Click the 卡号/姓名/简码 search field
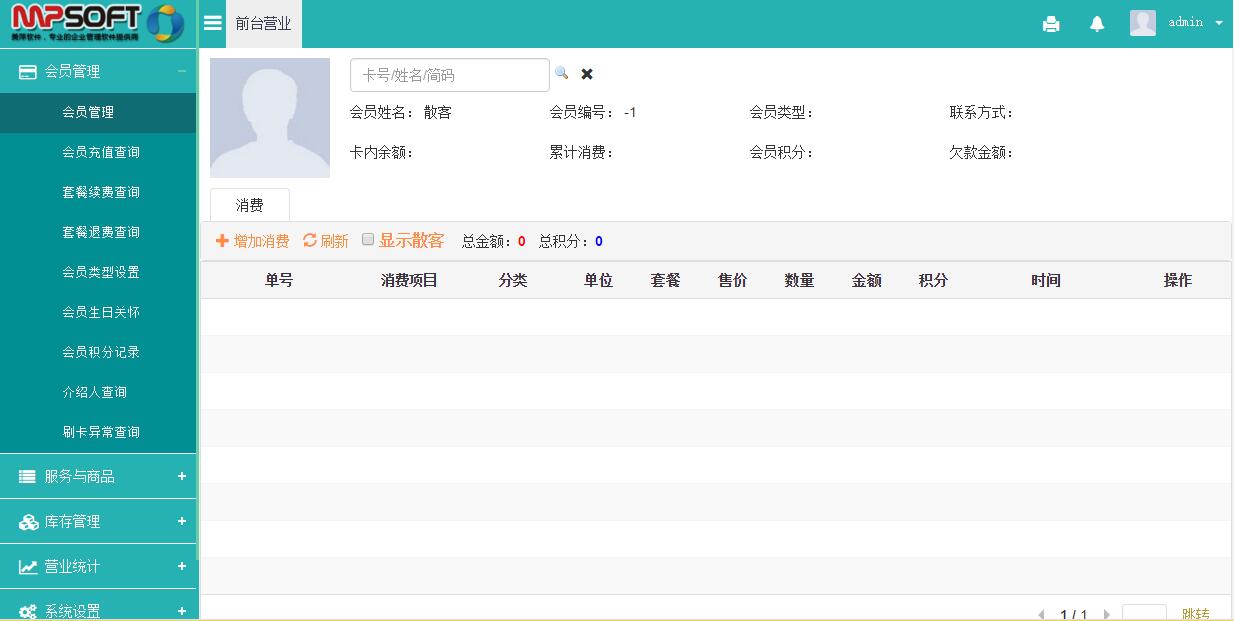Viewport: 1234px width, 621px height. [449, 75]
